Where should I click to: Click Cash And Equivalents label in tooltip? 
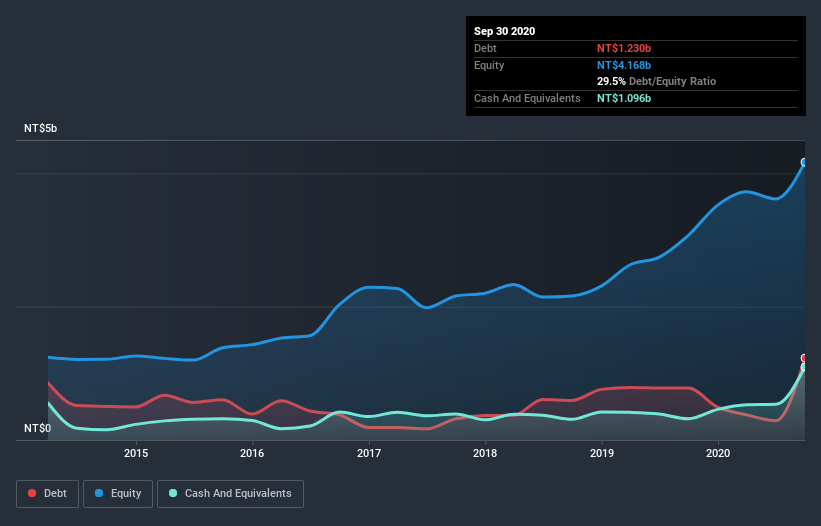(x=527, y=98)
